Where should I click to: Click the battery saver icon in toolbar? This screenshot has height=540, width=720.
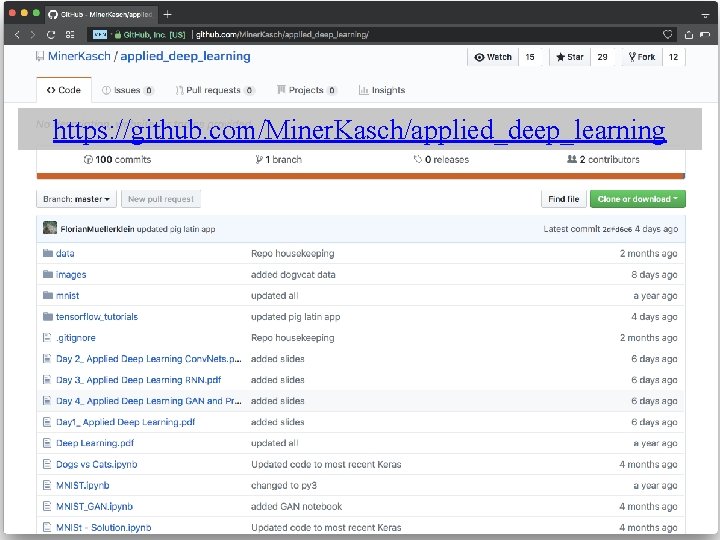click(x=705, y=34)
